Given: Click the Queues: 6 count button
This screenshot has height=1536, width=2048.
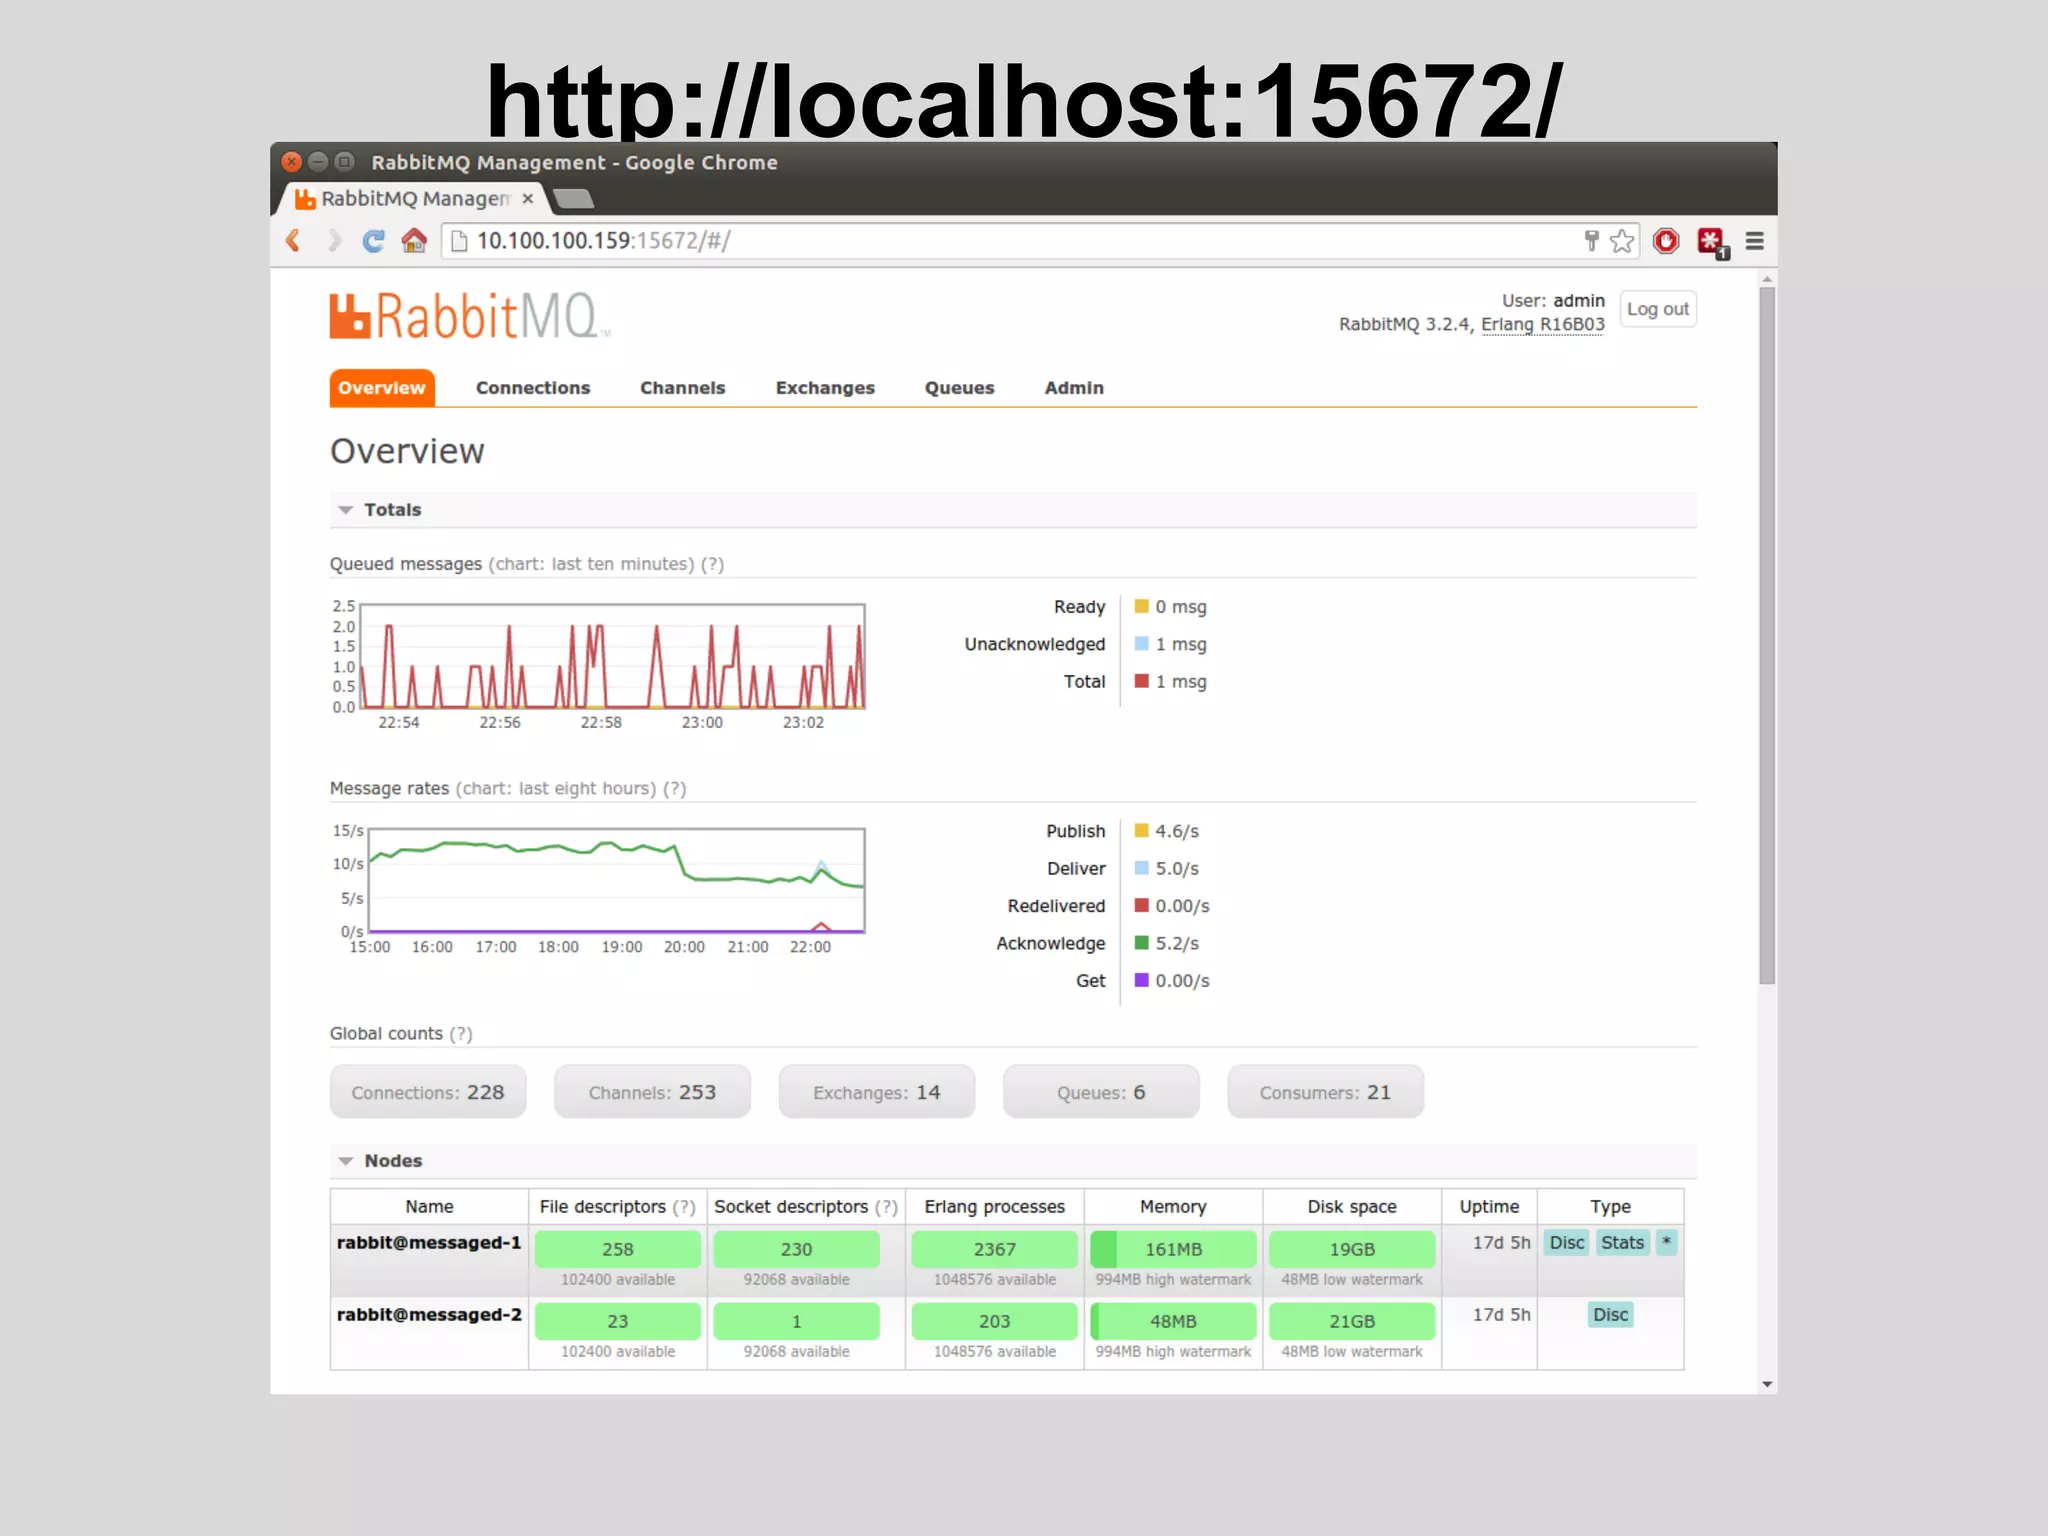Looking at the screenshot, I should click(1101, 1092).
